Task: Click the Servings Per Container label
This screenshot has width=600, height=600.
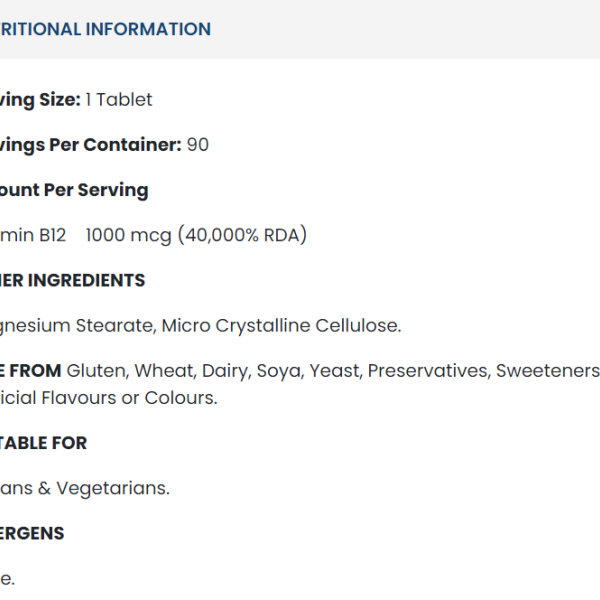Action: tap(90, 144)
